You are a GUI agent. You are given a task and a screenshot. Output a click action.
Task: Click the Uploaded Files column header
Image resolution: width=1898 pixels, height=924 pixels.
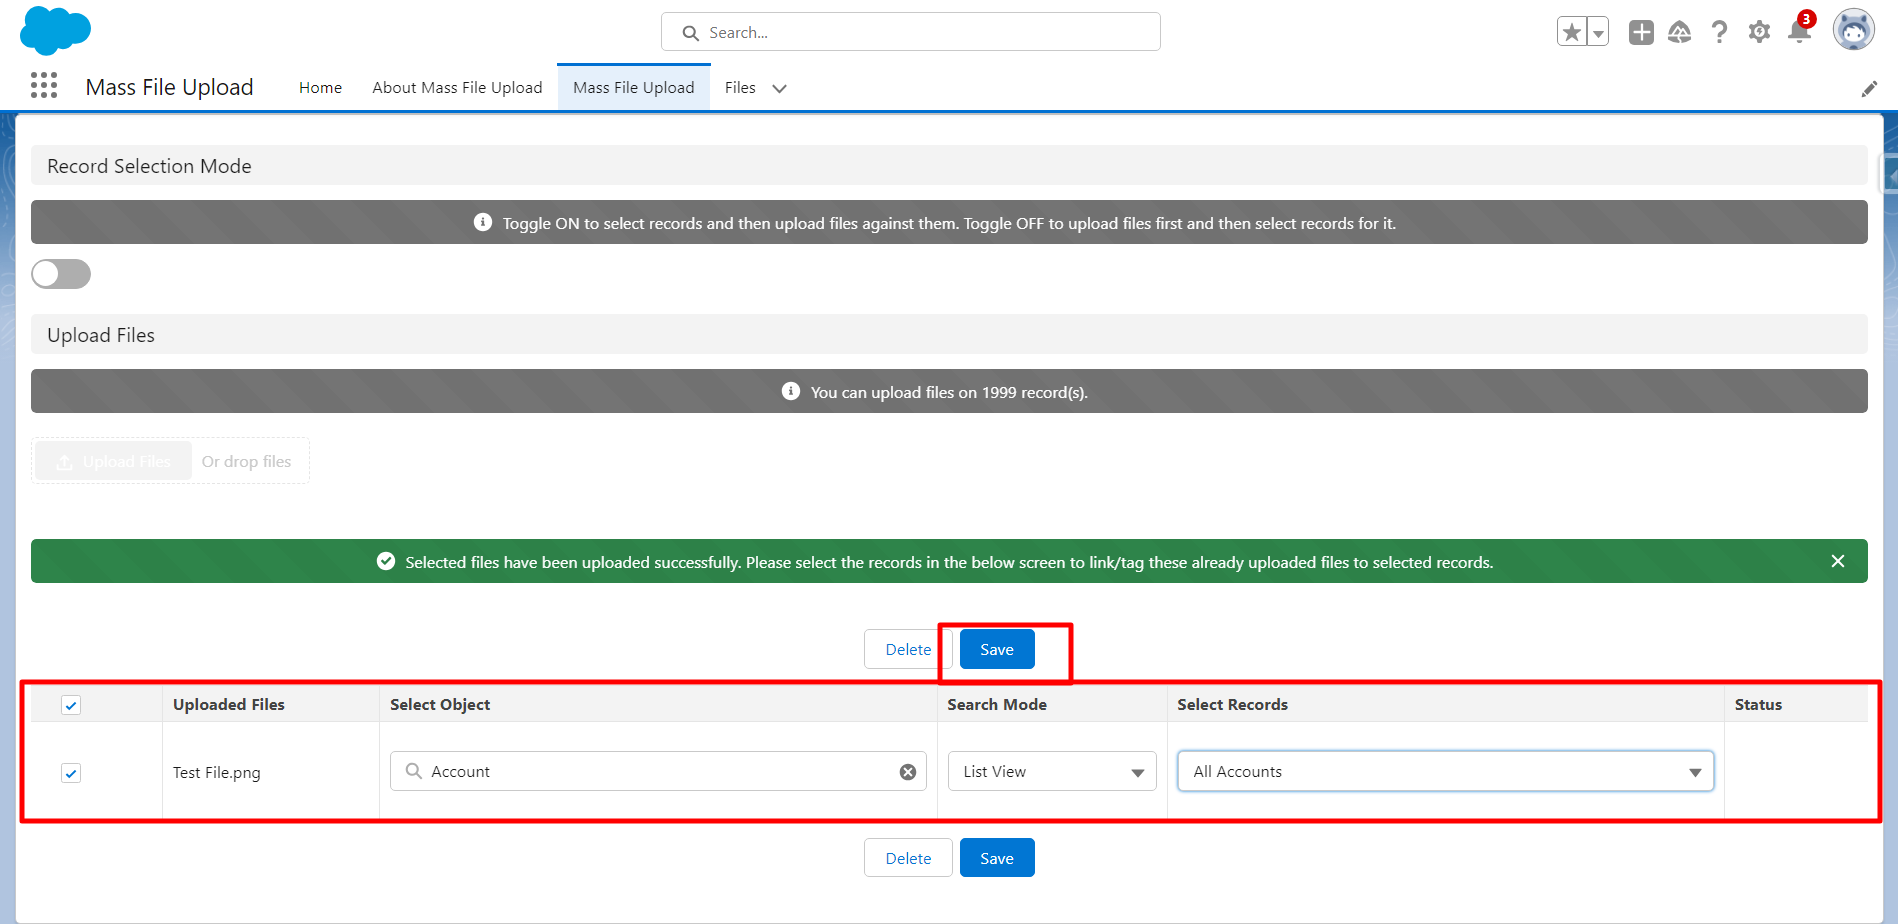[229, 704]
